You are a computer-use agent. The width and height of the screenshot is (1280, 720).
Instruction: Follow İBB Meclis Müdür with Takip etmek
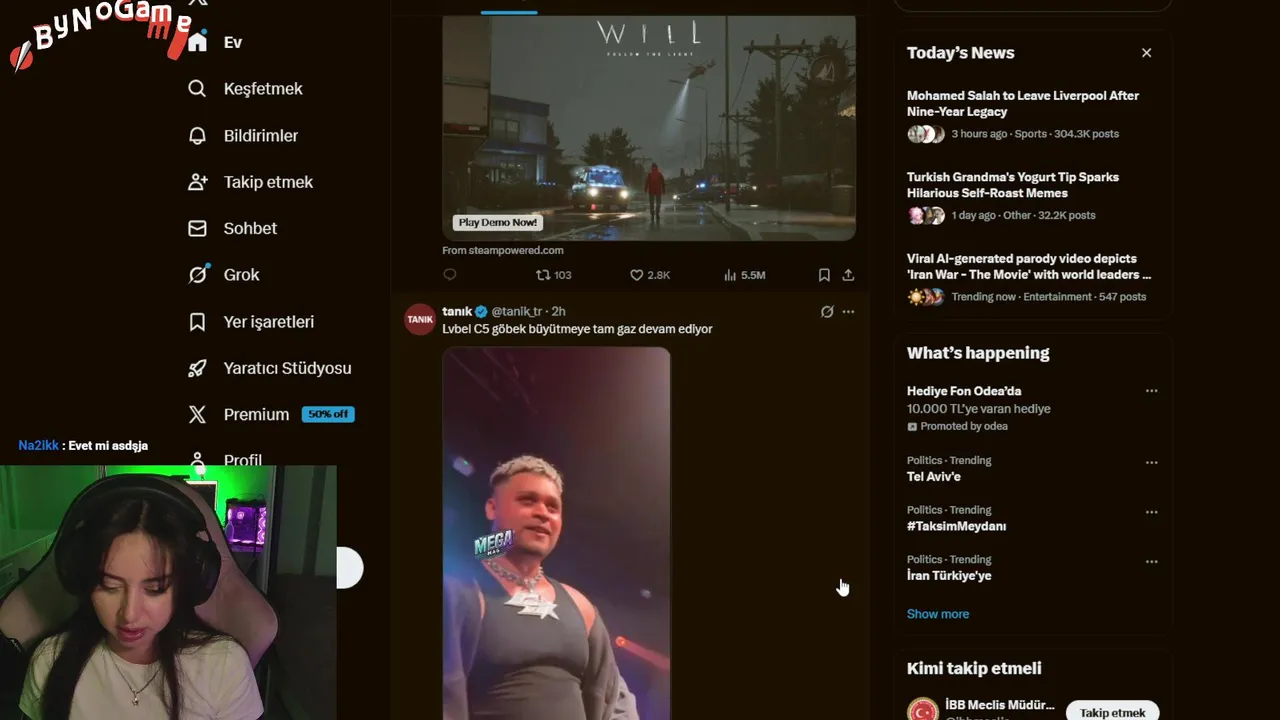[1112, 712]
